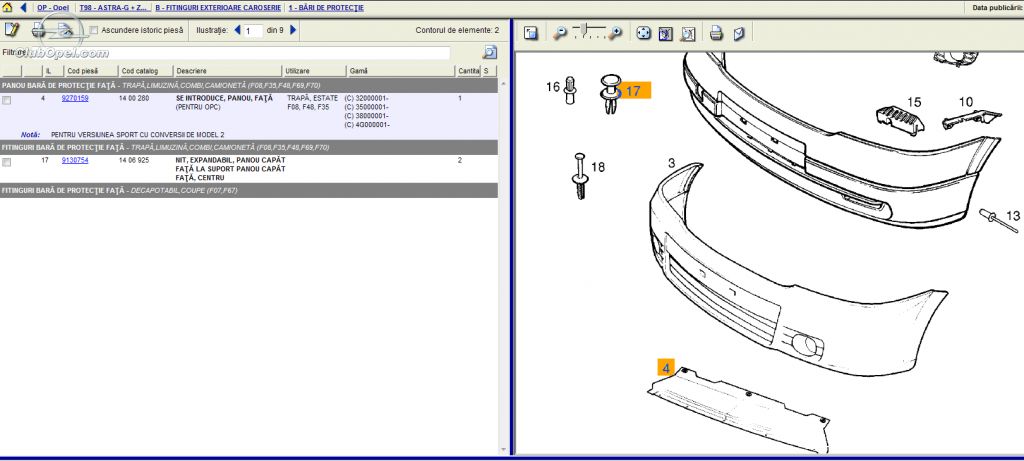The image size is (1024, 461).
Task: Click the pan arrows icon
Action: [x=643, y=33]
